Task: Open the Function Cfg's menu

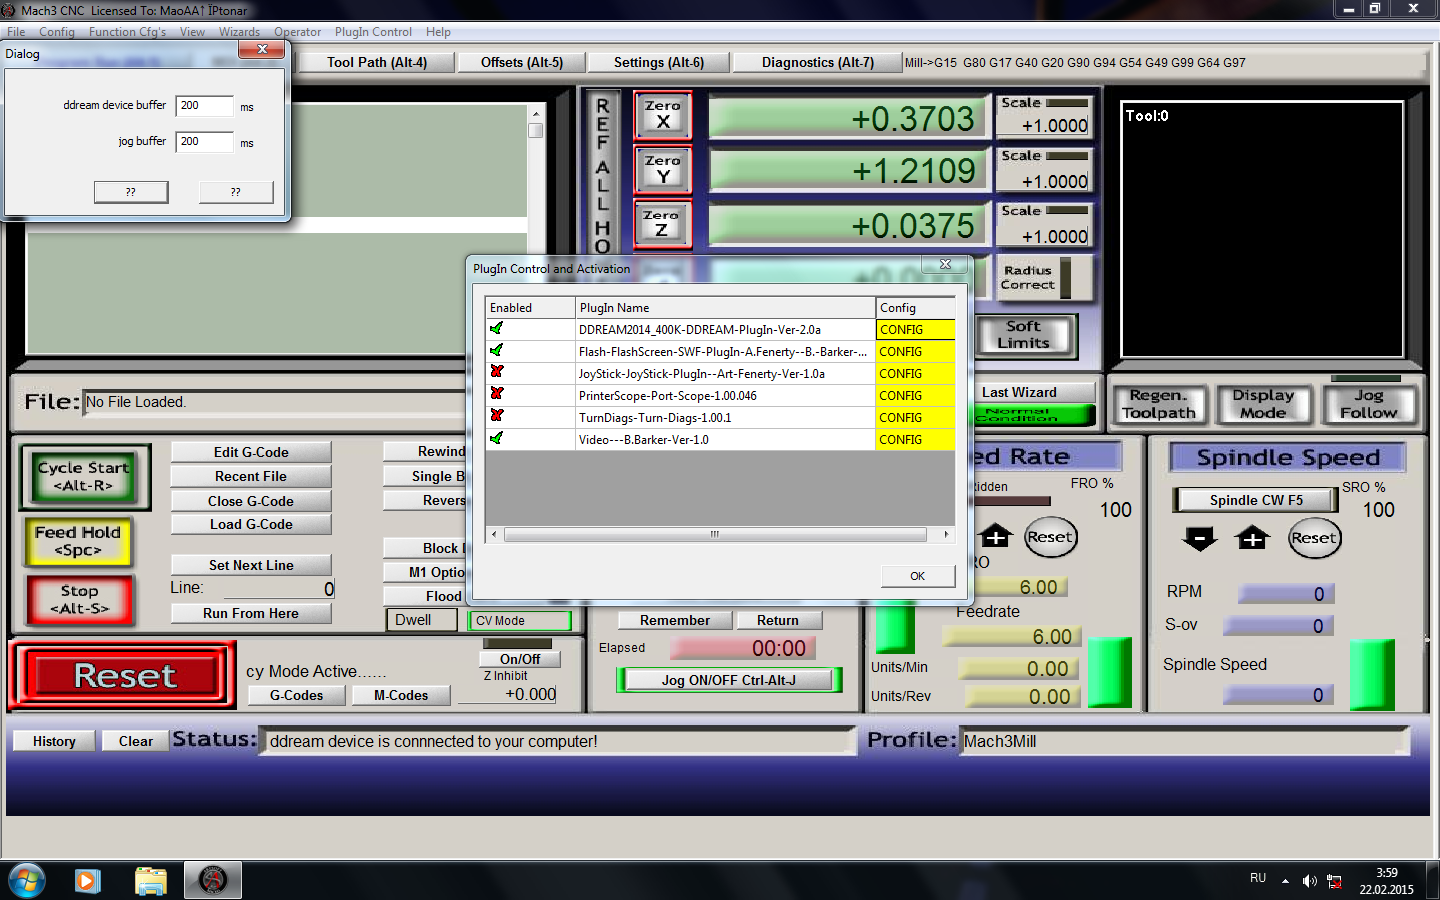Action: [x=128, y=32]
